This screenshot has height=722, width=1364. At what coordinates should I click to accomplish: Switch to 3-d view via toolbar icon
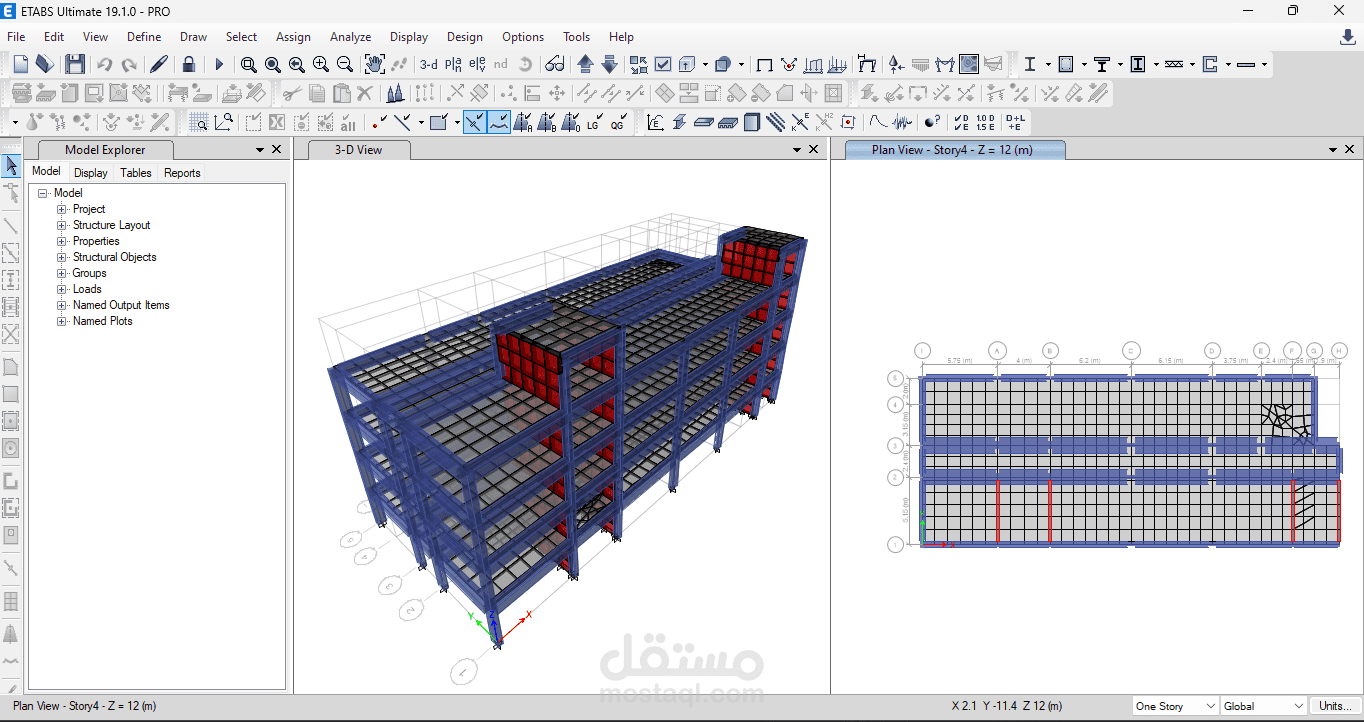(429, 64)
